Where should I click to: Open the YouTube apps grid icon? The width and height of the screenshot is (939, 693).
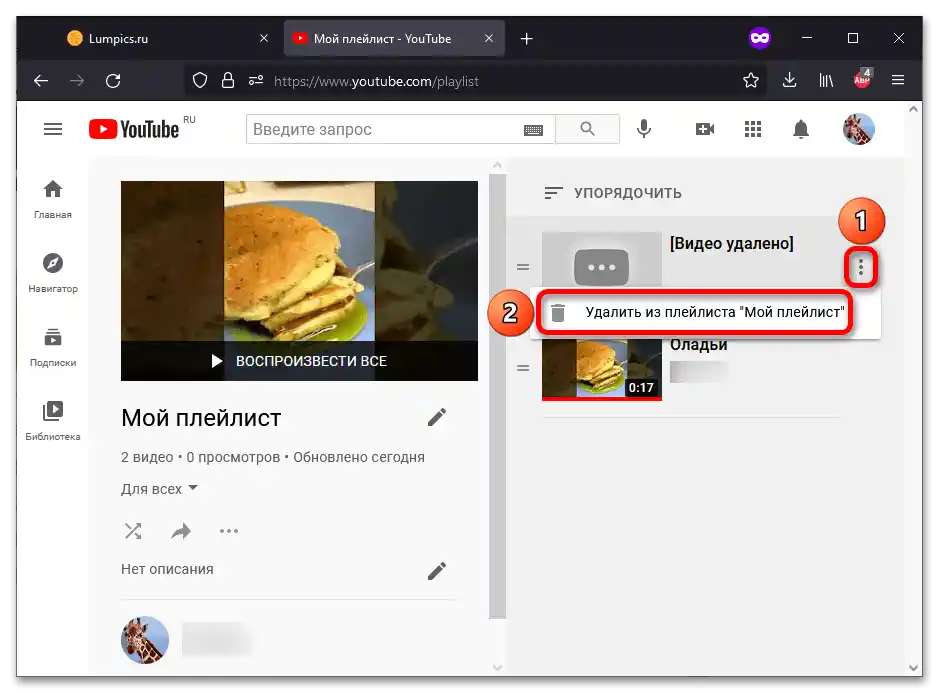click(x=753, y=129)
